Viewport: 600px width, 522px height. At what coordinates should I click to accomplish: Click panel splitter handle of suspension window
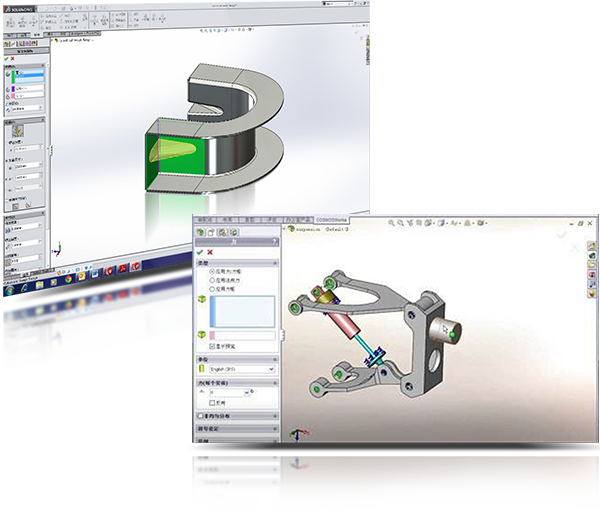point(283,335)
